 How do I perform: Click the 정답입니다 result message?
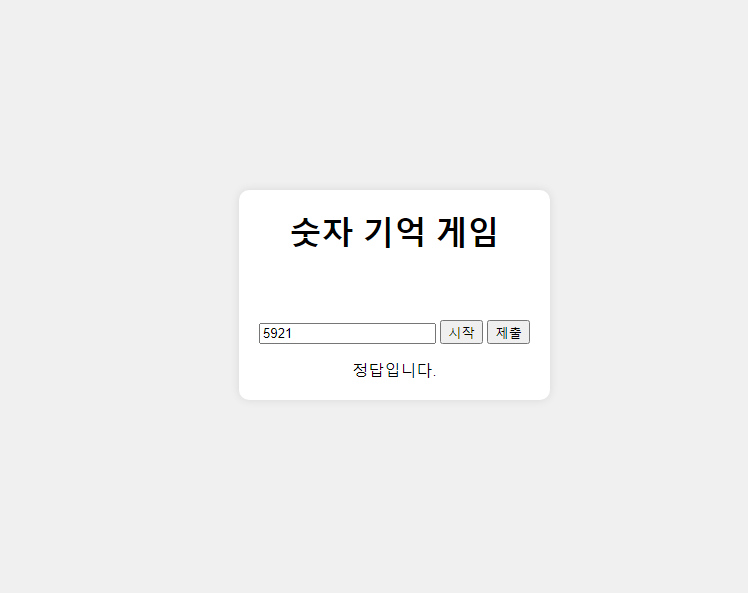coord(394,370)
